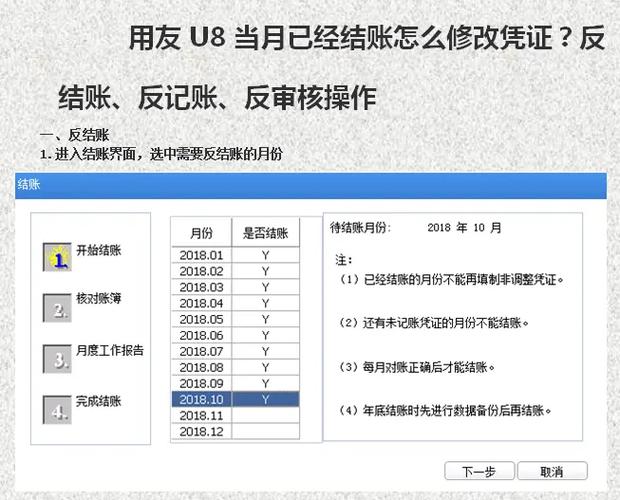Select the 2018.05 month row
The width and height of the screenshot is (620, 500).
(235, 319)
